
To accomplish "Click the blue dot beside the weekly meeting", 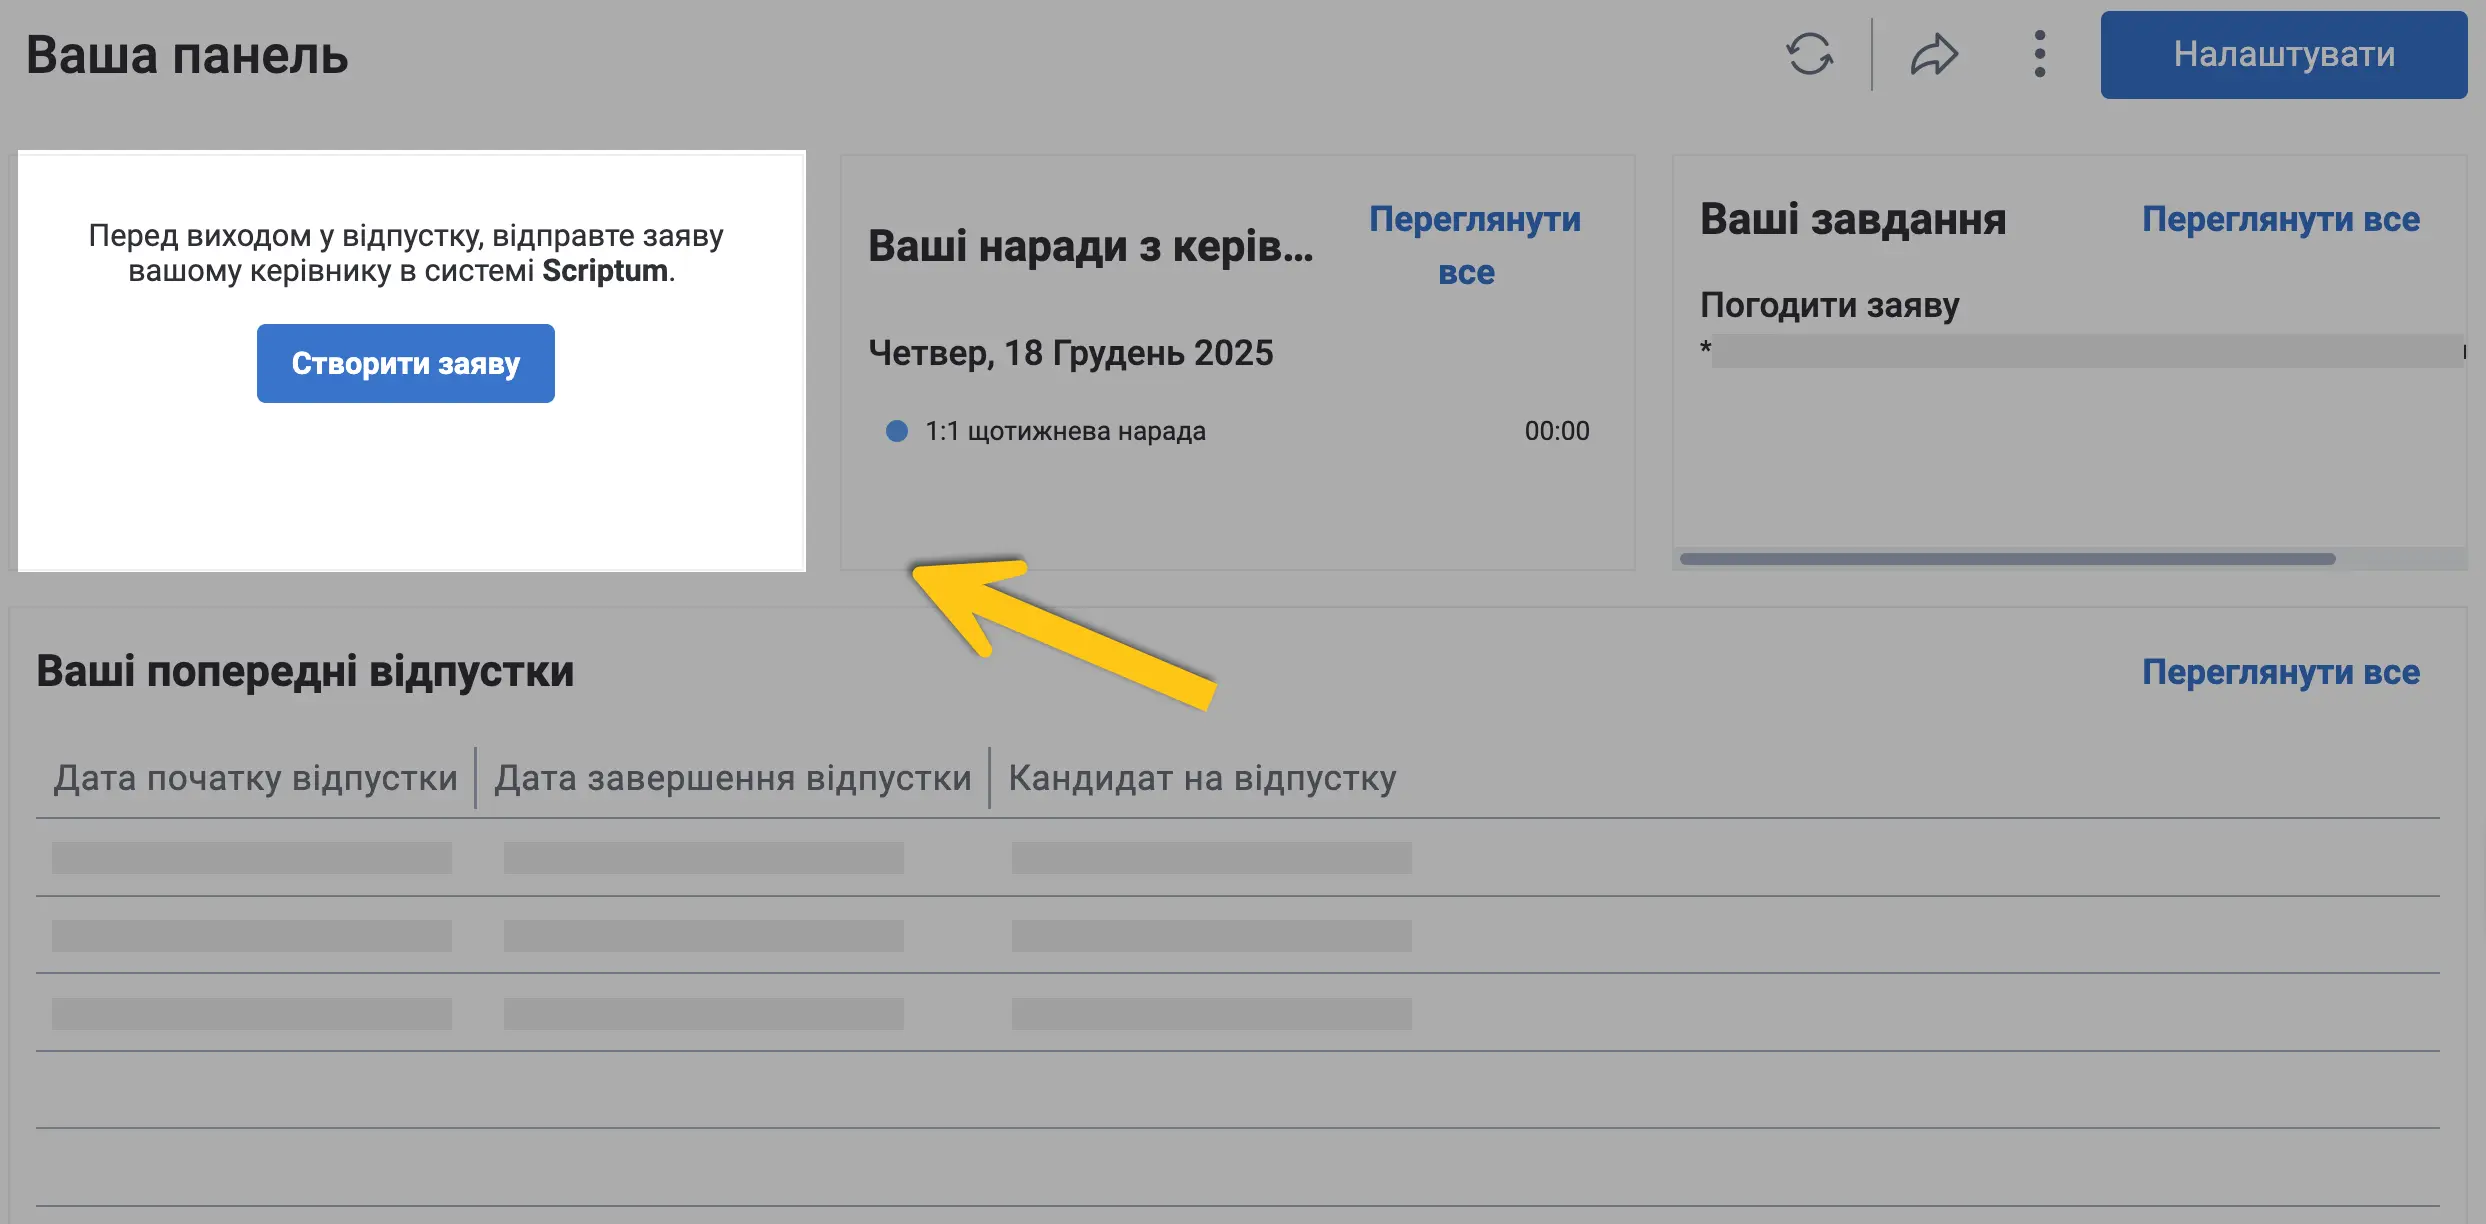I will pos(897,431).
